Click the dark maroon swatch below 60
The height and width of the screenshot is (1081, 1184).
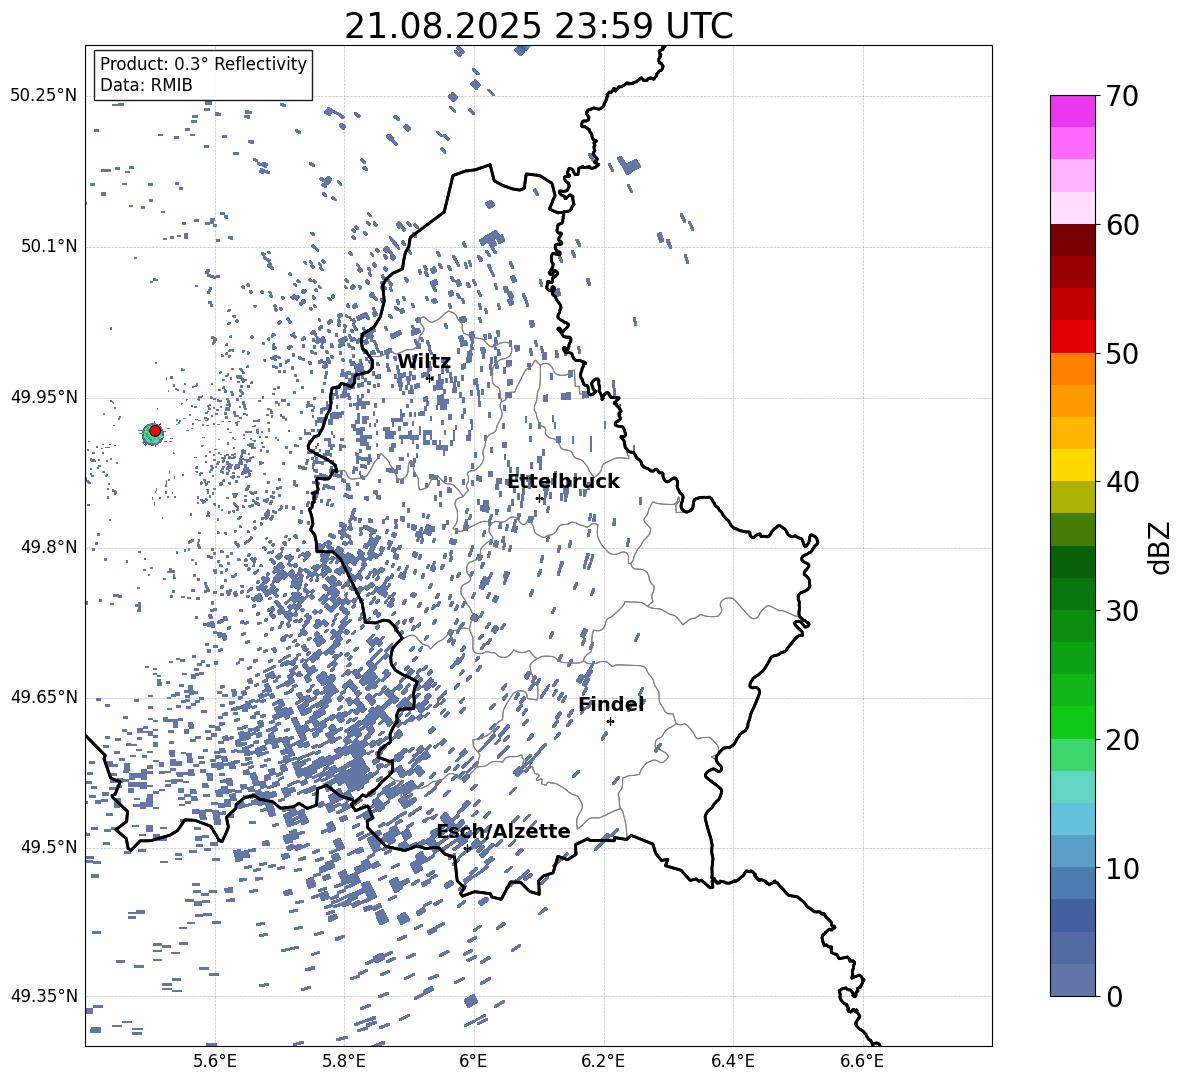point(1072,241)
